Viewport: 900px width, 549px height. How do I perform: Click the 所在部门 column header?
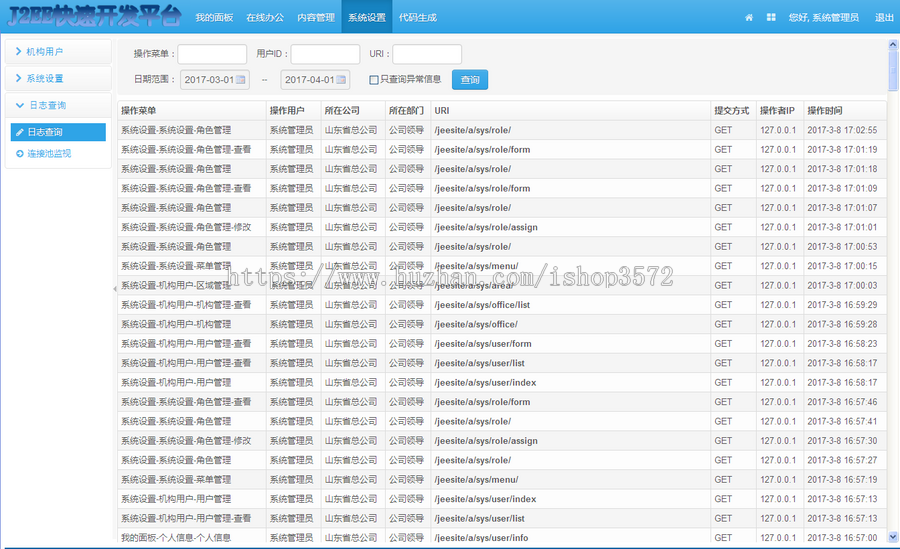pos(406,111)
